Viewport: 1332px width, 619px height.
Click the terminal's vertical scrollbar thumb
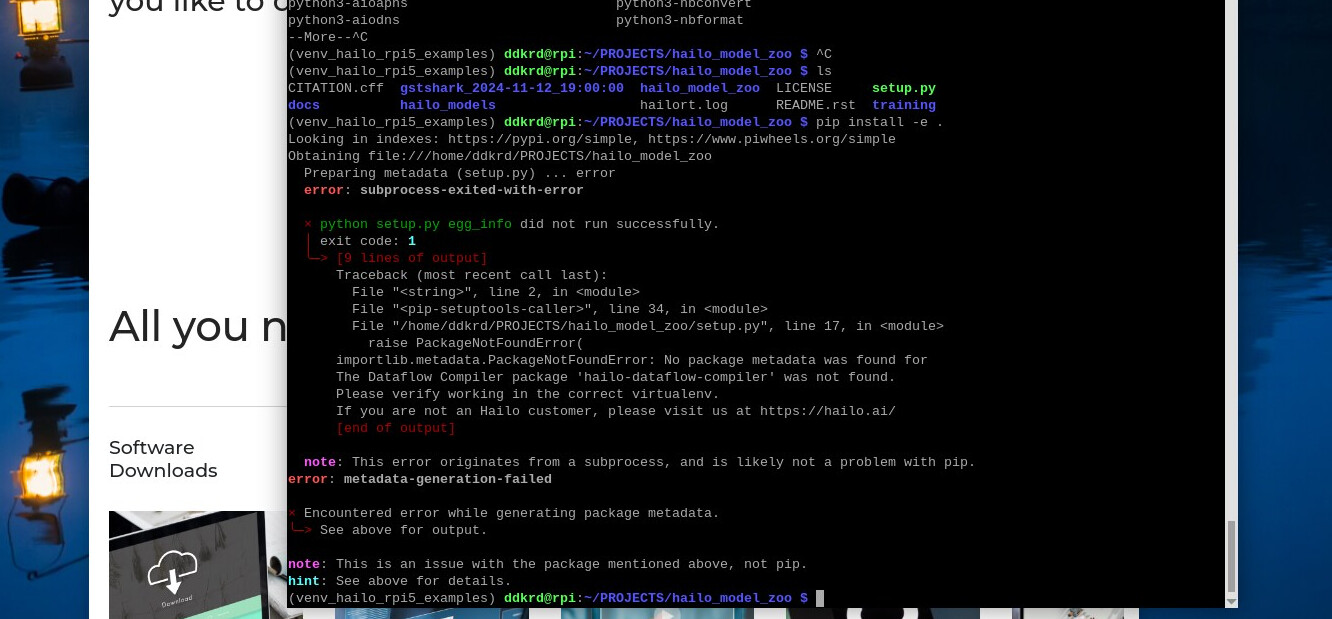tap(1231, 556)
